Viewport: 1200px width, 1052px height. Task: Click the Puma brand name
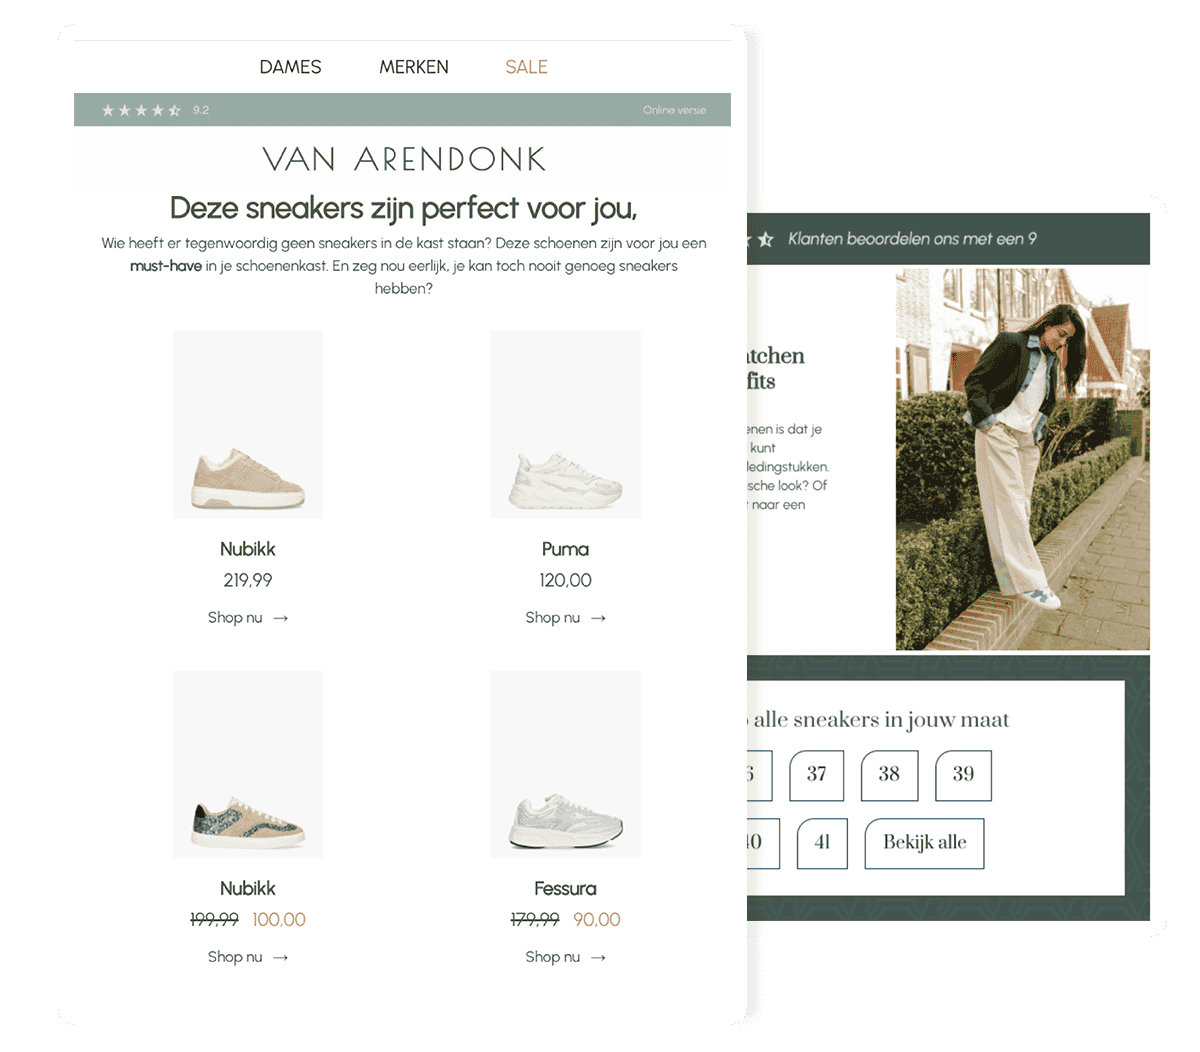pyautogui.click(x=566, y=549)
